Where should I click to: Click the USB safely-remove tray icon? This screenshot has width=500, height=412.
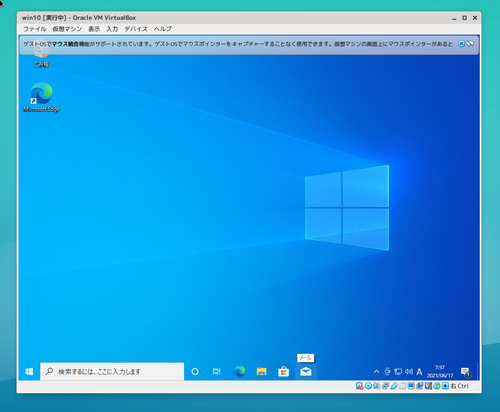coord(387,371)
